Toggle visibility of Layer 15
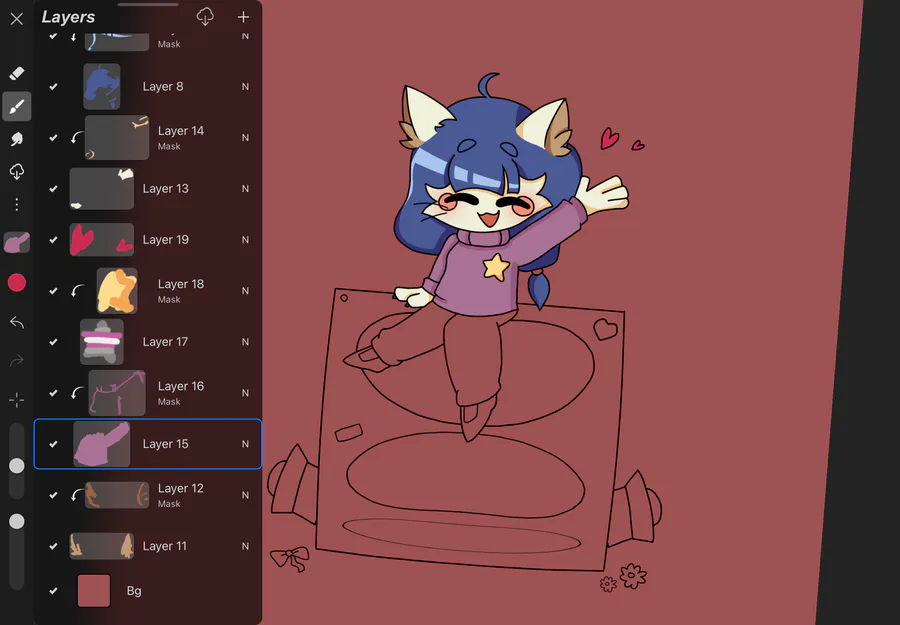Viewport: 900px width, 625px height. pos(53,444)
